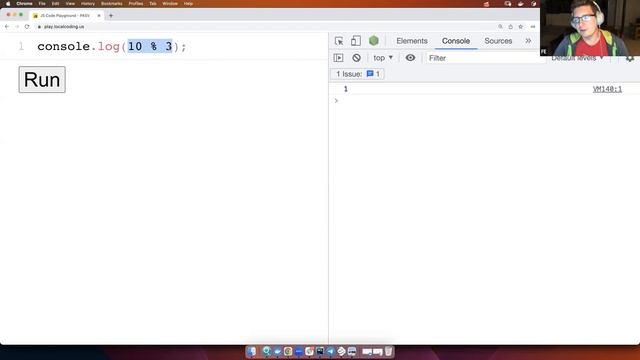Go back with the browser back arrow
The width and height of the screenshot is (640, 360).
click(7, 27)
